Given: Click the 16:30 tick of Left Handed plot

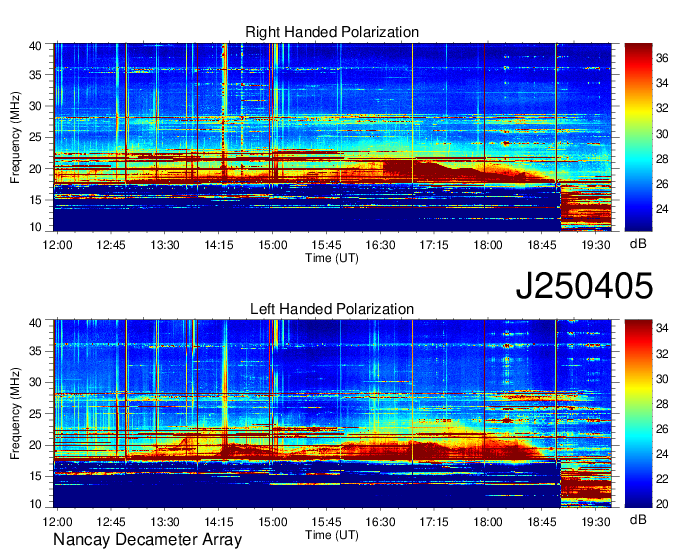Looking at the screenshot, I should click(x=380, y=522).
